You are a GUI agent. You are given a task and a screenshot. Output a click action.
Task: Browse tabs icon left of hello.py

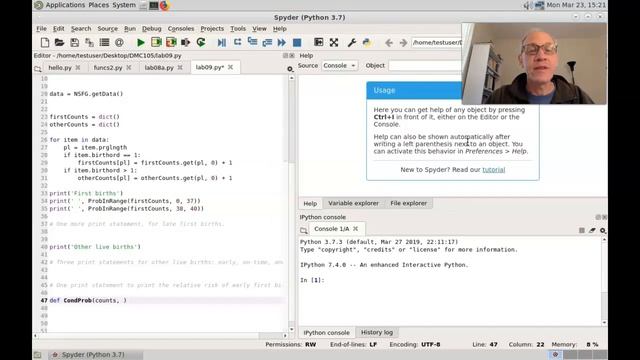click(x=38, y=69)
